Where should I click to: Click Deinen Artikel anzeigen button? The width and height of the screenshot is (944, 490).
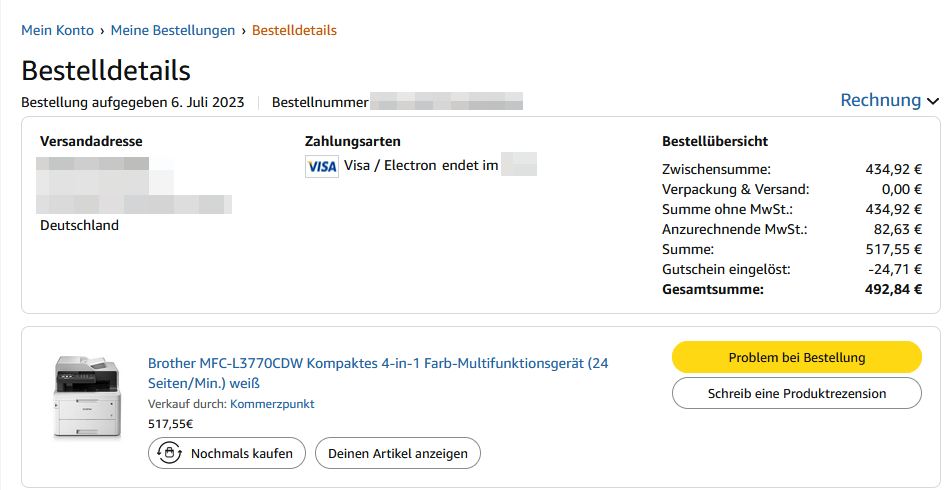coord(398,453)
